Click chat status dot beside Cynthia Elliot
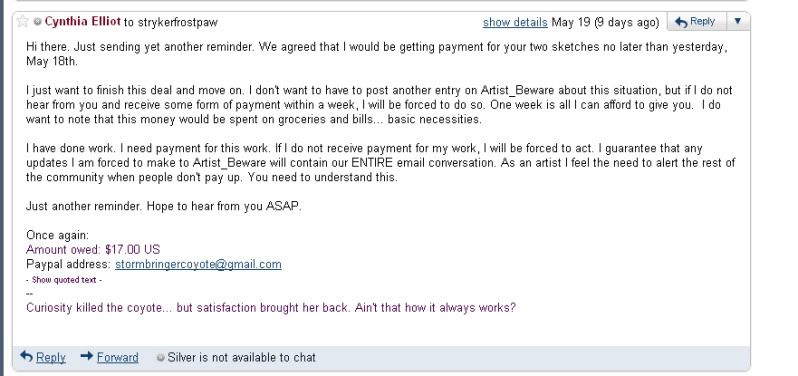Viewport: 798px width, 376px height. point(38,22)
